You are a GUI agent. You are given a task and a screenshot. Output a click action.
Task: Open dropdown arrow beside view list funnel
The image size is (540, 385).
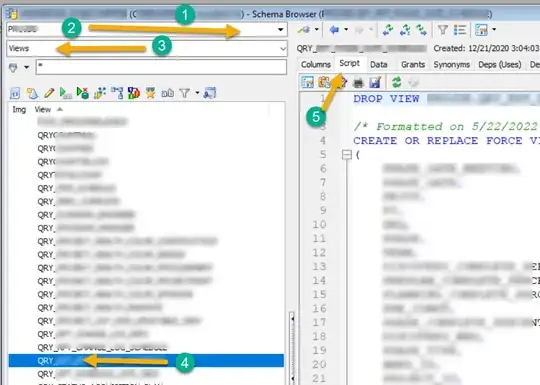[x=197, y=93]
